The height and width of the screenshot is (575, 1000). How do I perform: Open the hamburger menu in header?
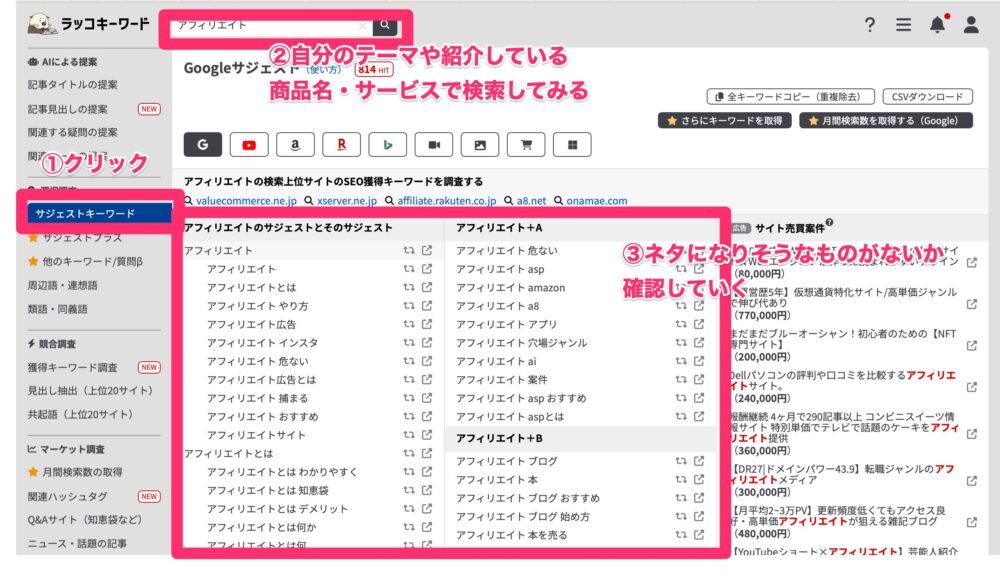point(903,25)
